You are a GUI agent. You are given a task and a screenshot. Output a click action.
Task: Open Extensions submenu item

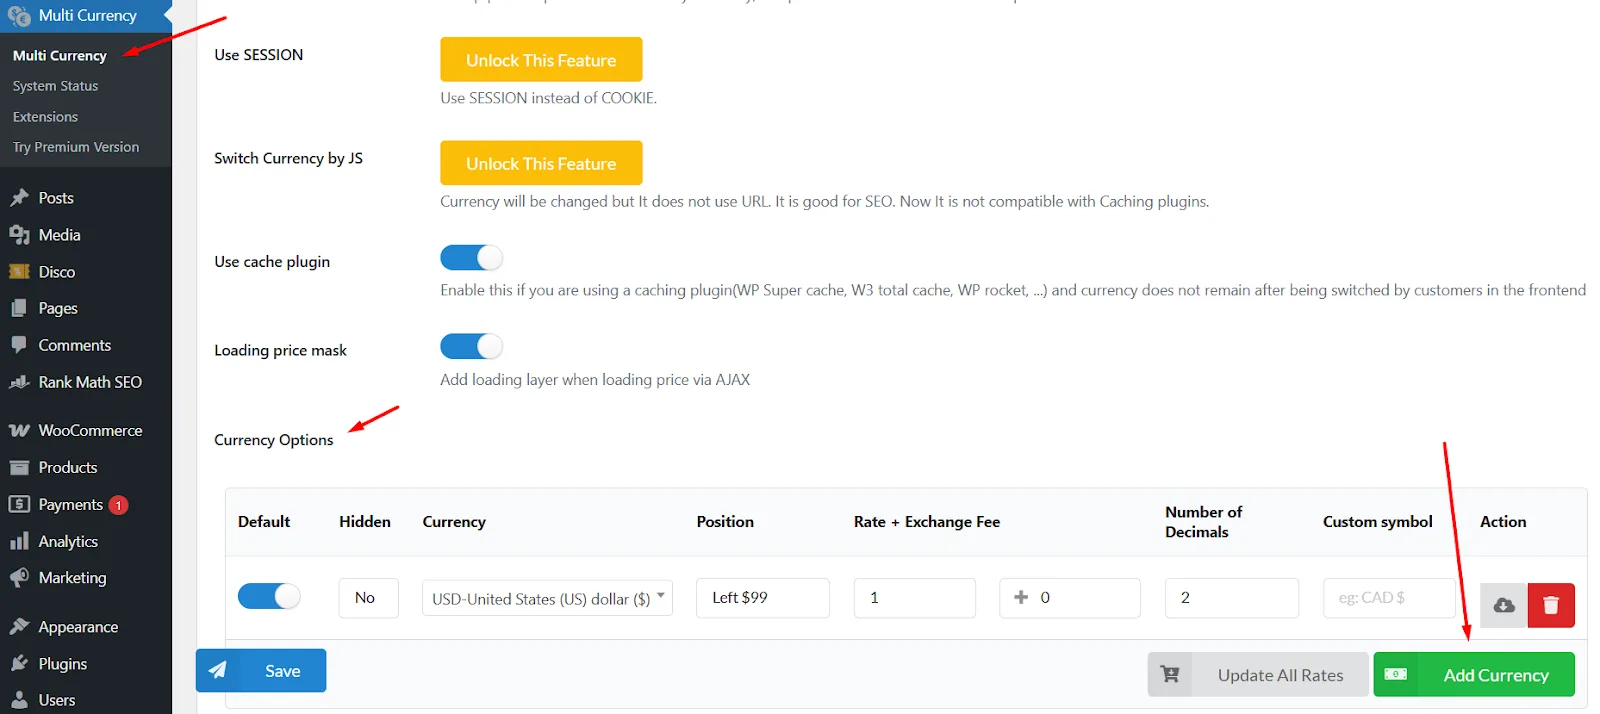45,117
